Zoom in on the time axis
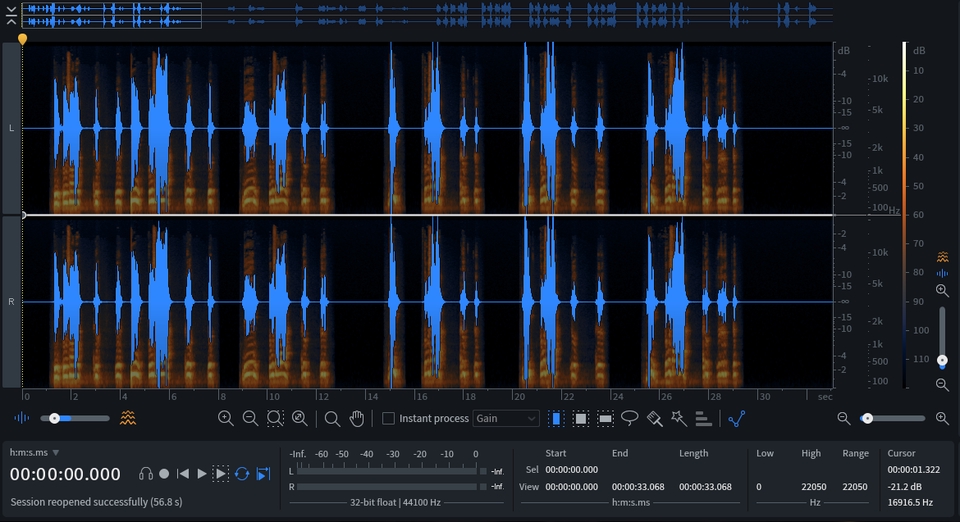This screenshot has width=960, height=522. click(225, 419)
